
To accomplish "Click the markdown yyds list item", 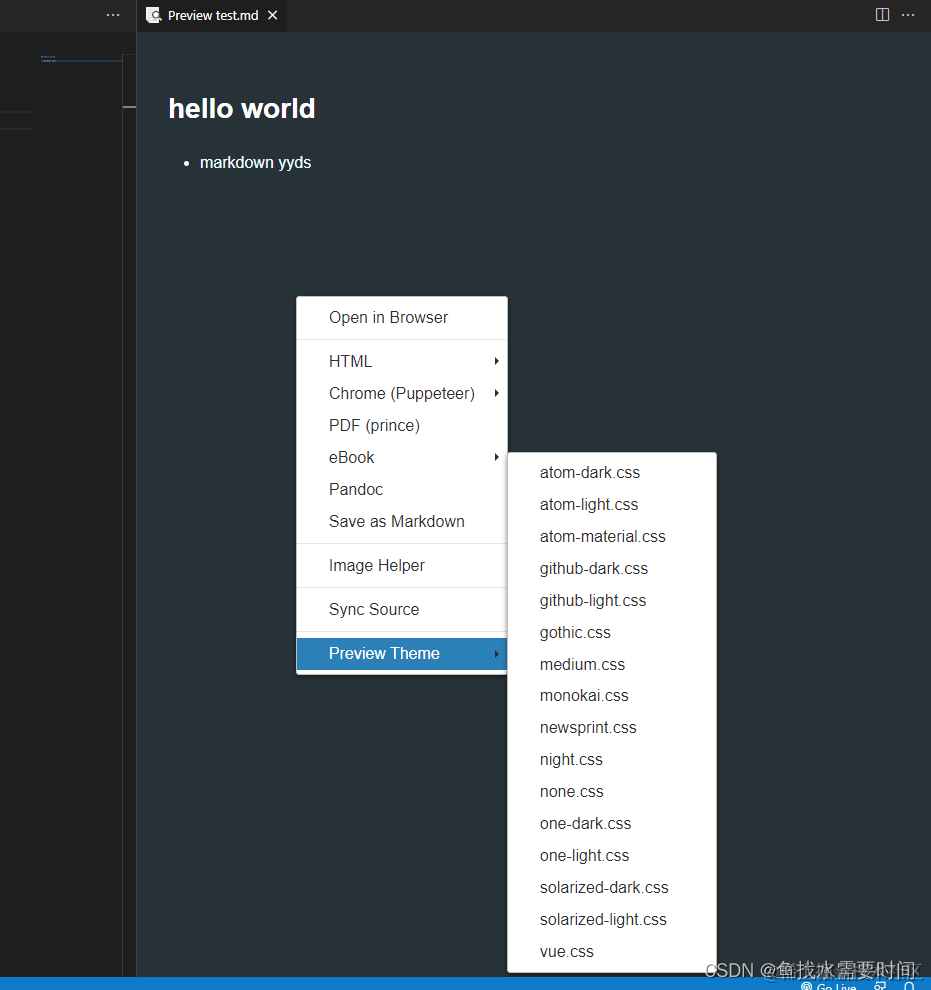I will [255, 163].
